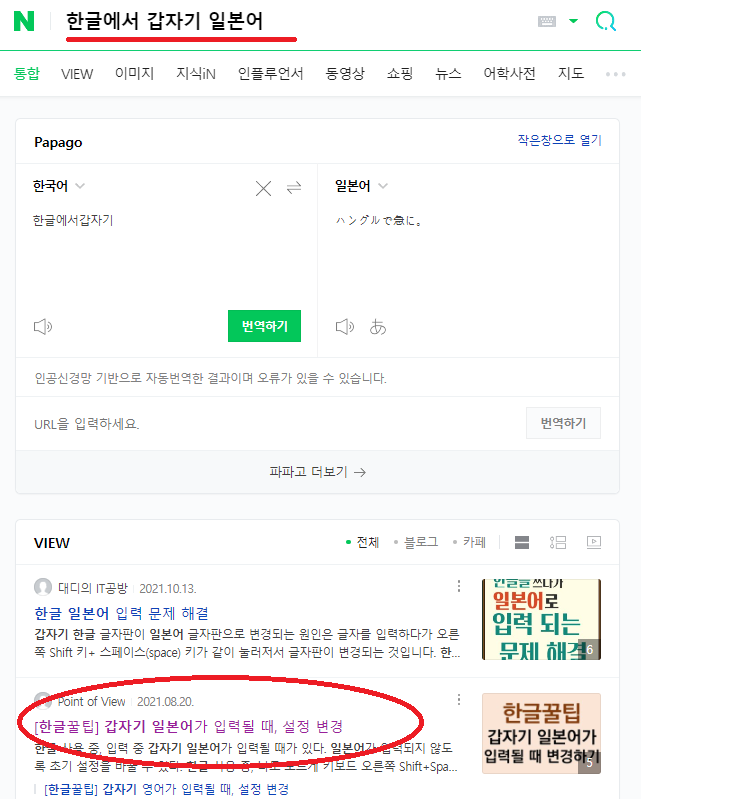755x799 pixels.
Task: Click the translated text ハングルで急に。
Action: (x=379, y=220)
